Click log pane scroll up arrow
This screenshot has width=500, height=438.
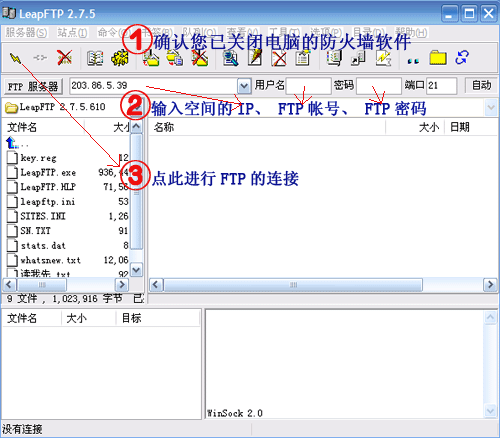click(490, 317)
